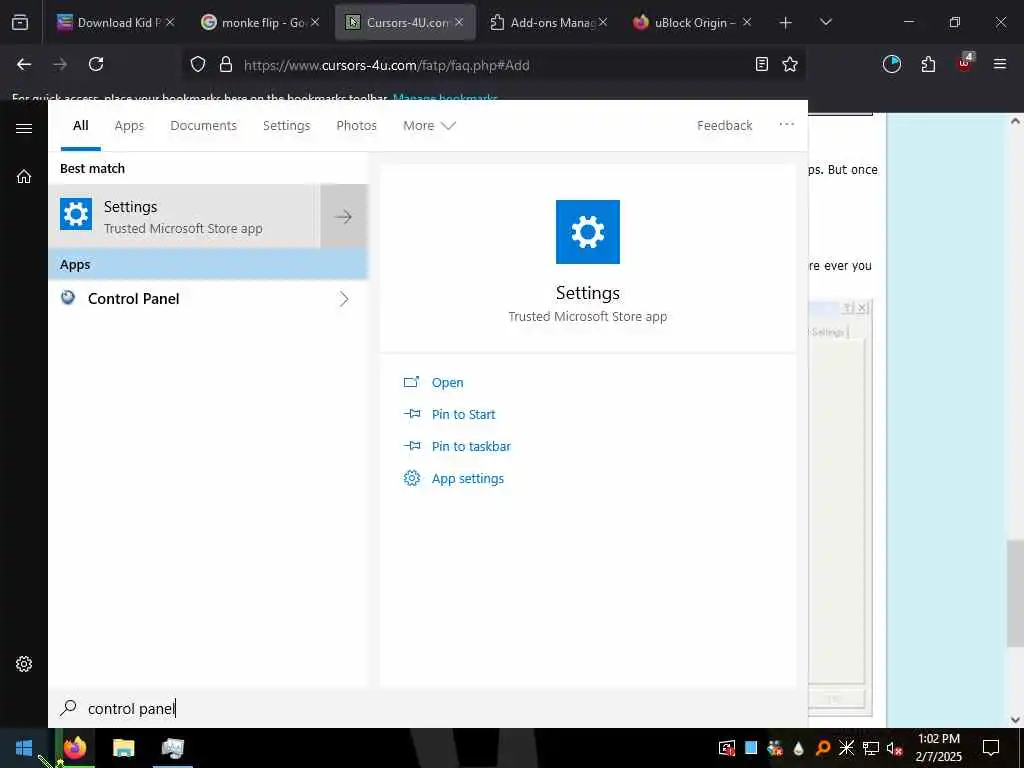
Task: Click the Feedback button
Action: (x=724, y=125)
